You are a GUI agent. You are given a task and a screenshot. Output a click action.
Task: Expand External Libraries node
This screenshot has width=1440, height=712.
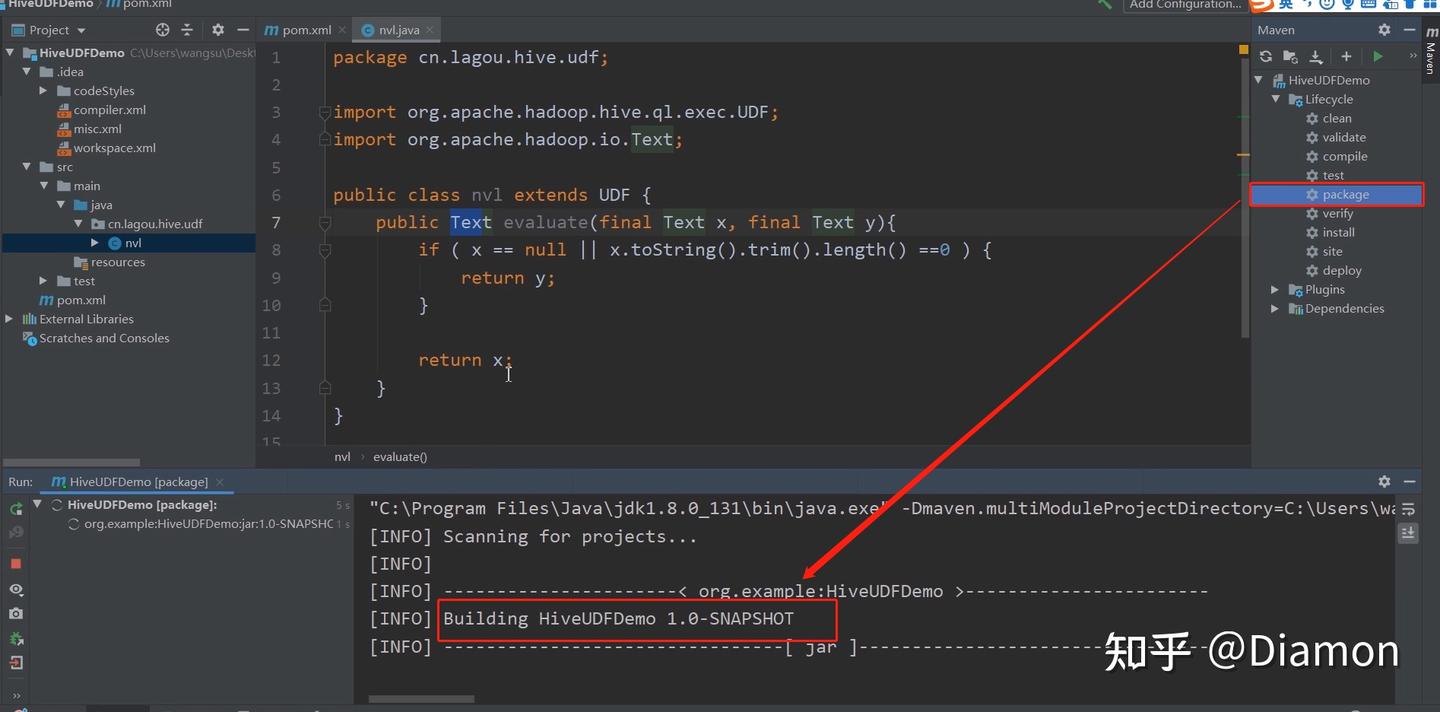[10, 319]
